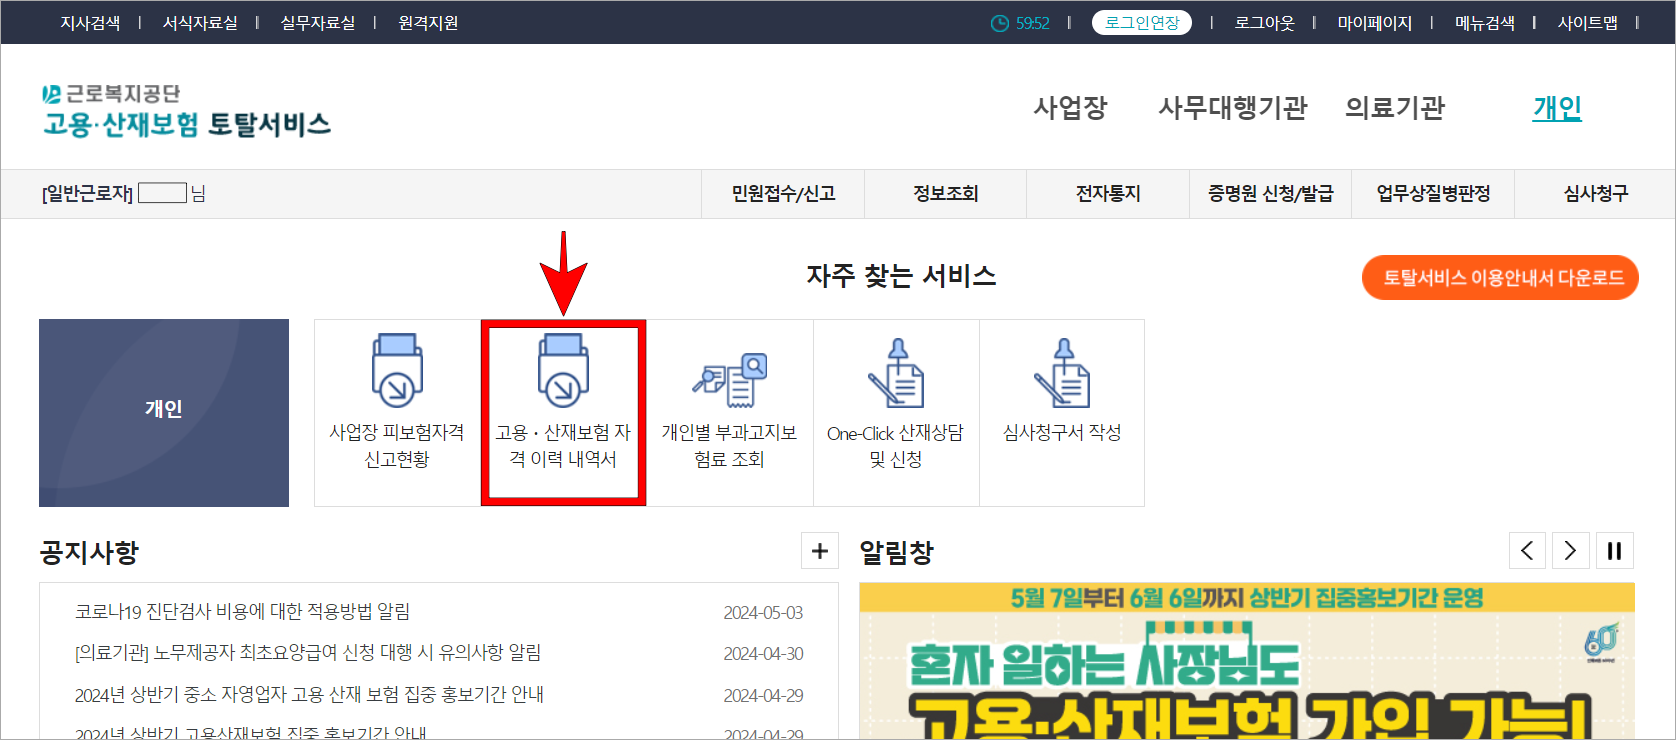Switch to 사업장 tab
The image size is (1676, 740).
pos(1070,108)
